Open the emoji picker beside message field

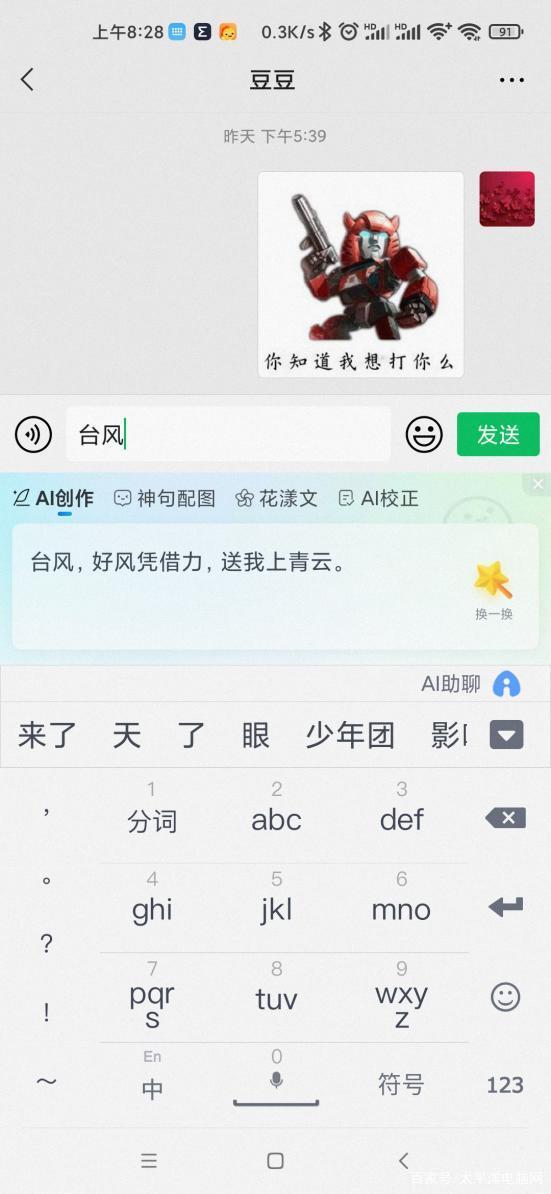tap(424, 435)
